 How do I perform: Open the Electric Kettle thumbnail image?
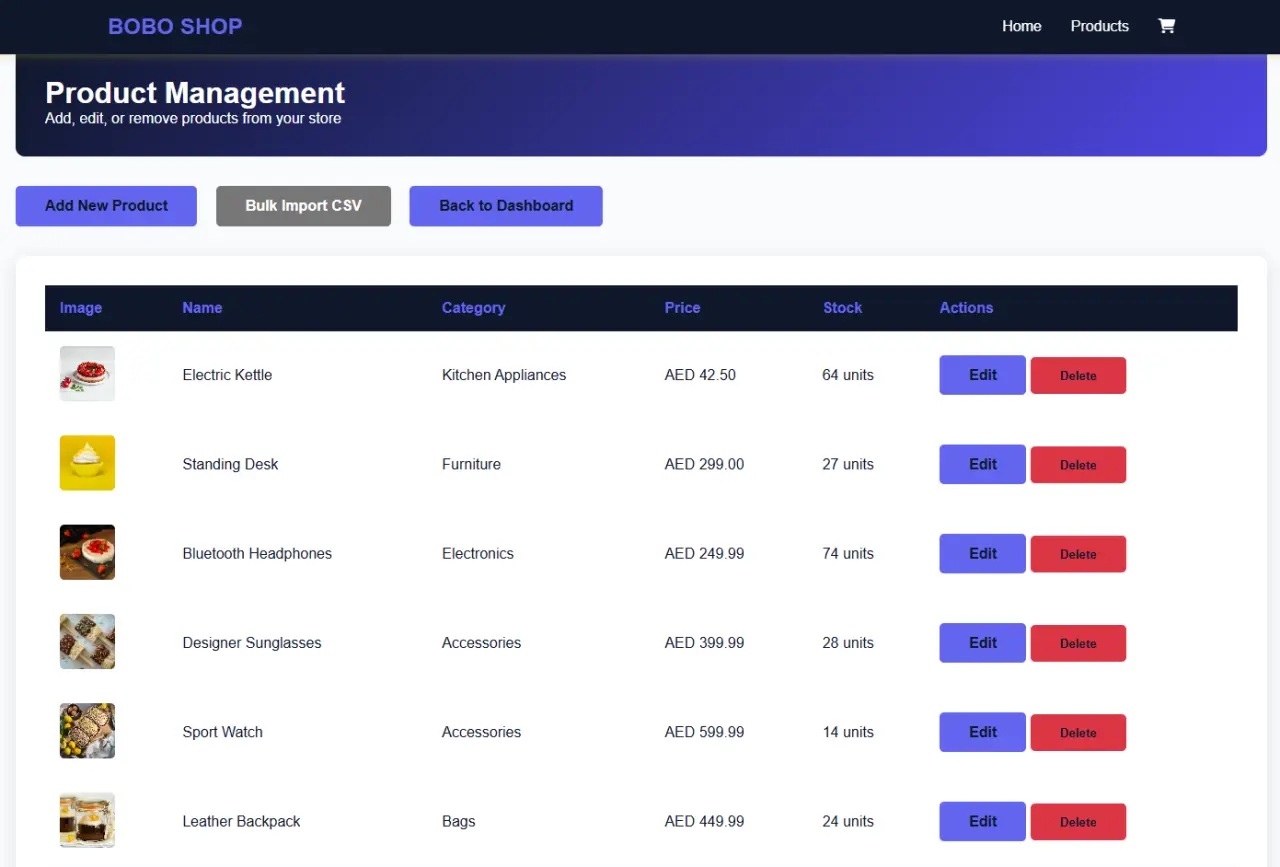(x=87, y=374)
